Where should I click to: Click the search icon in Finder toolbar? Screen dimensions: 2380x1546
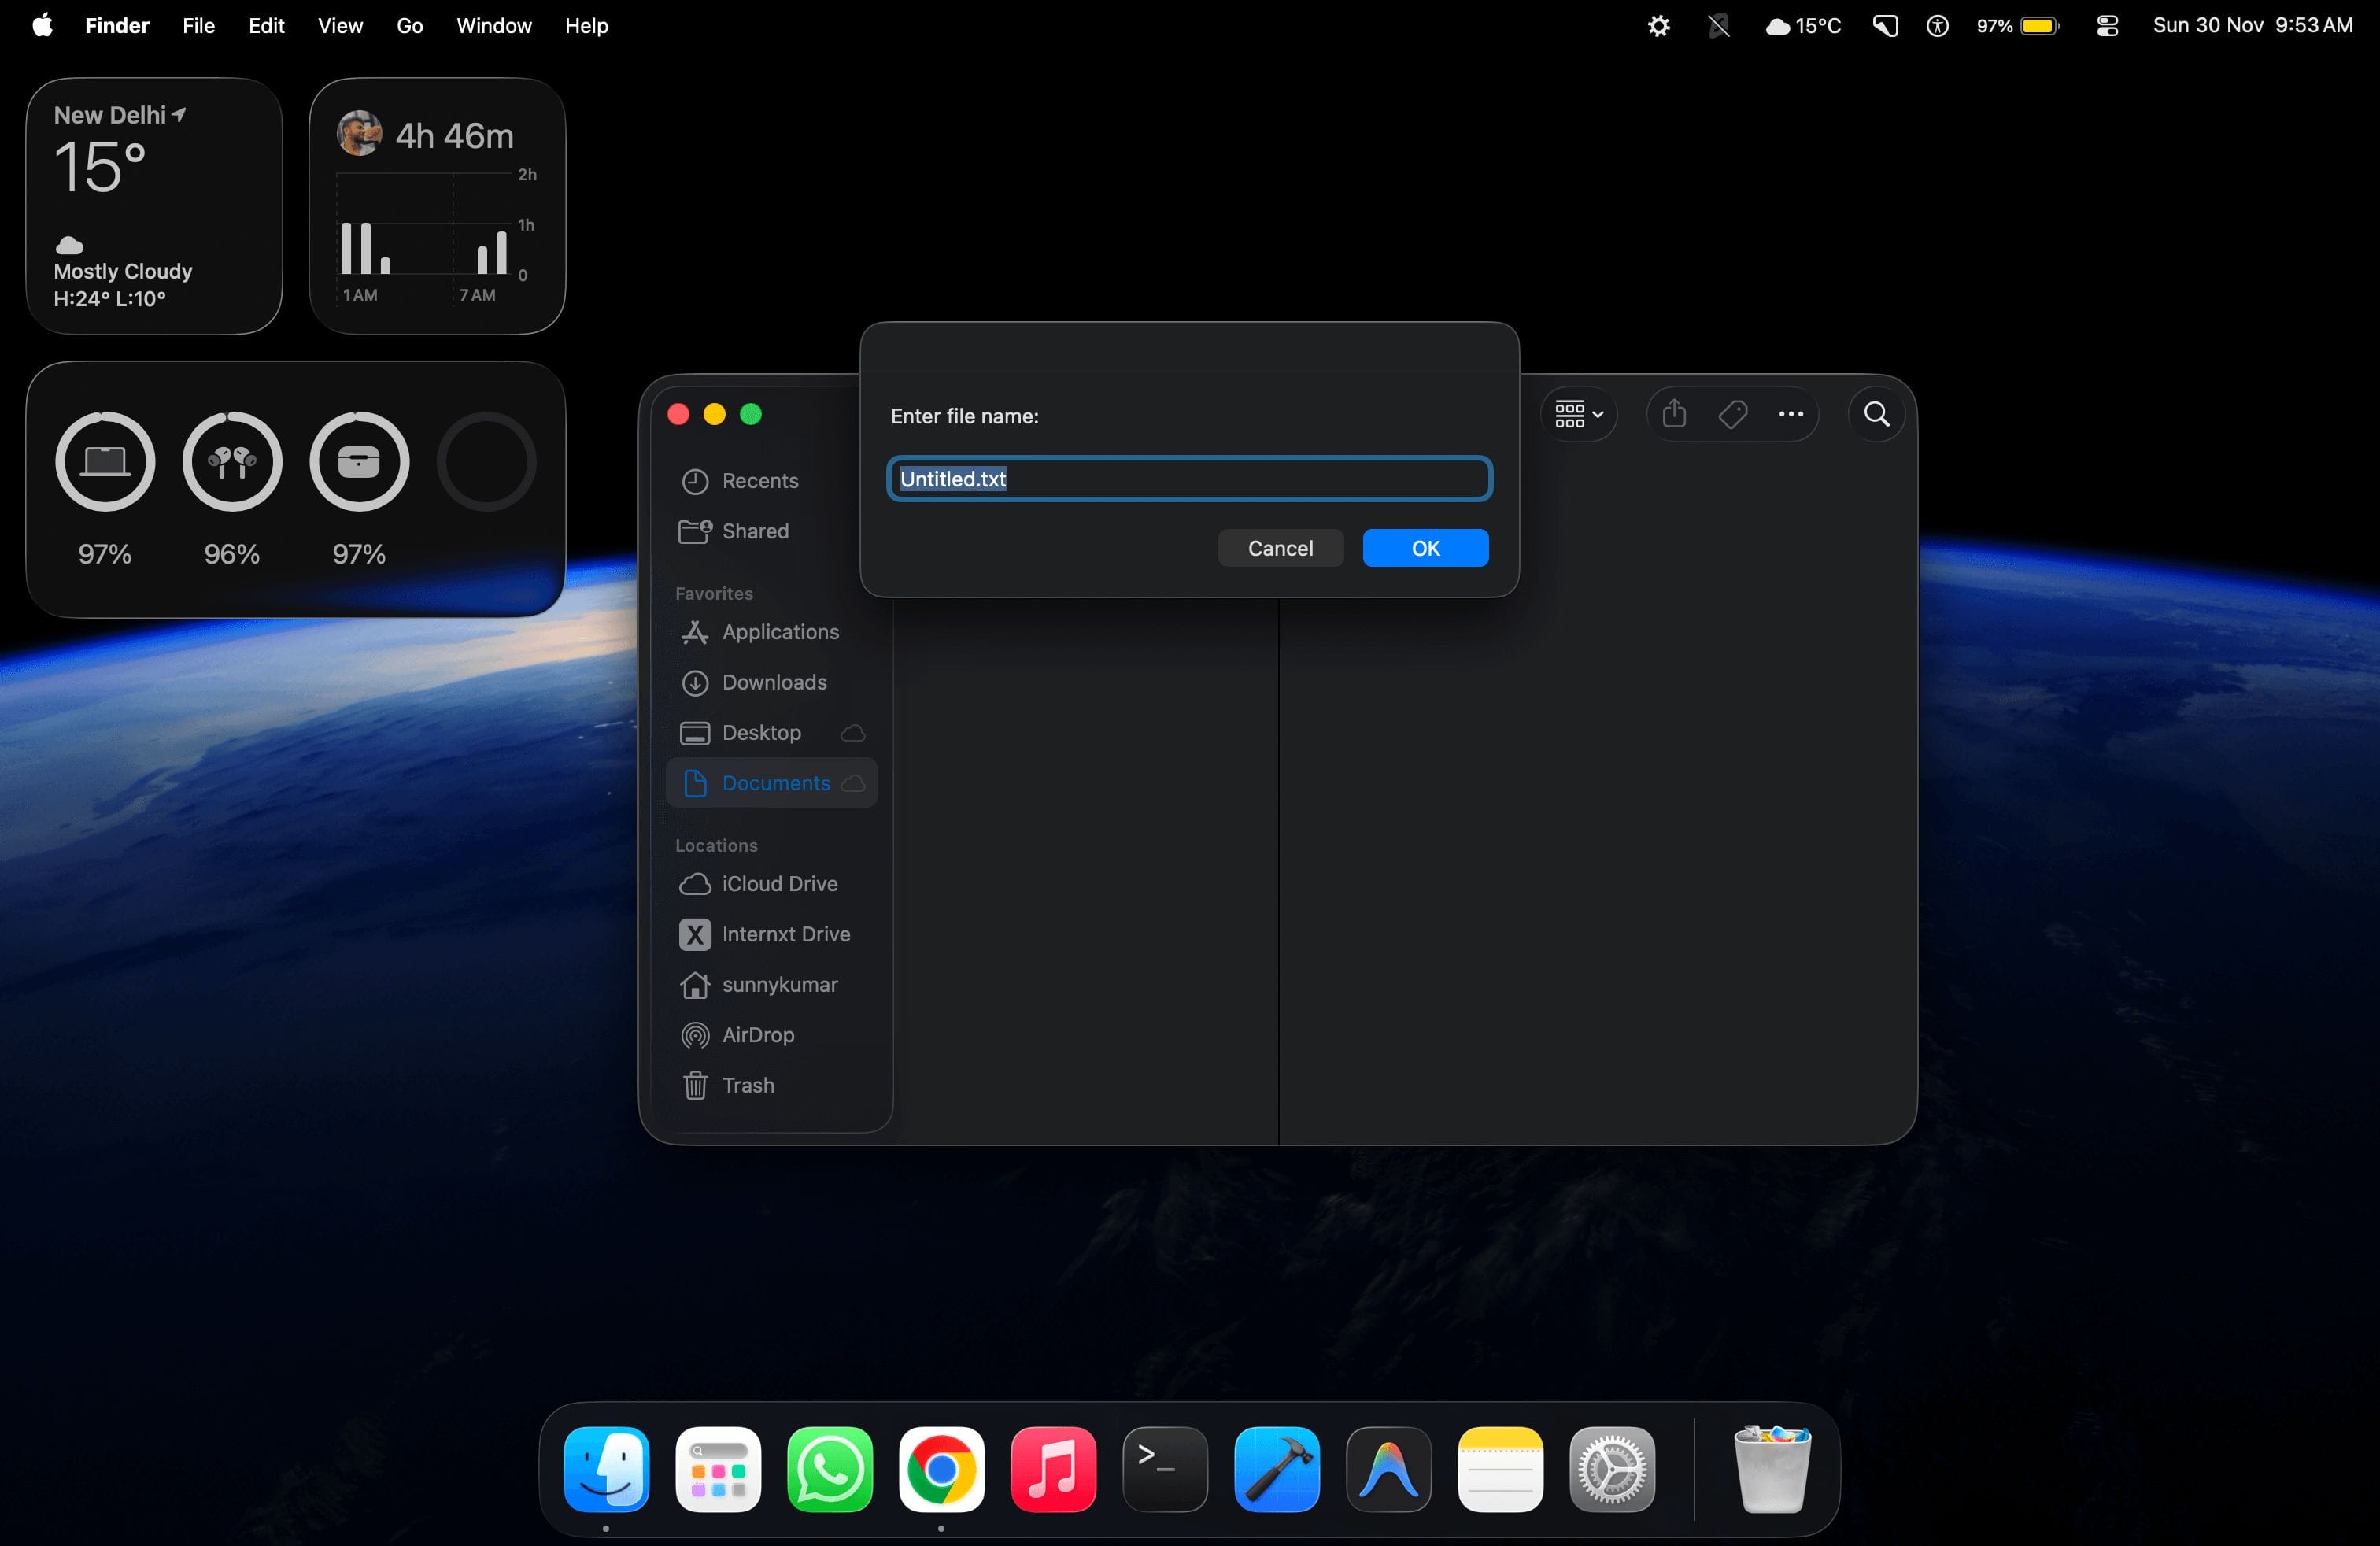[1876, 413]
